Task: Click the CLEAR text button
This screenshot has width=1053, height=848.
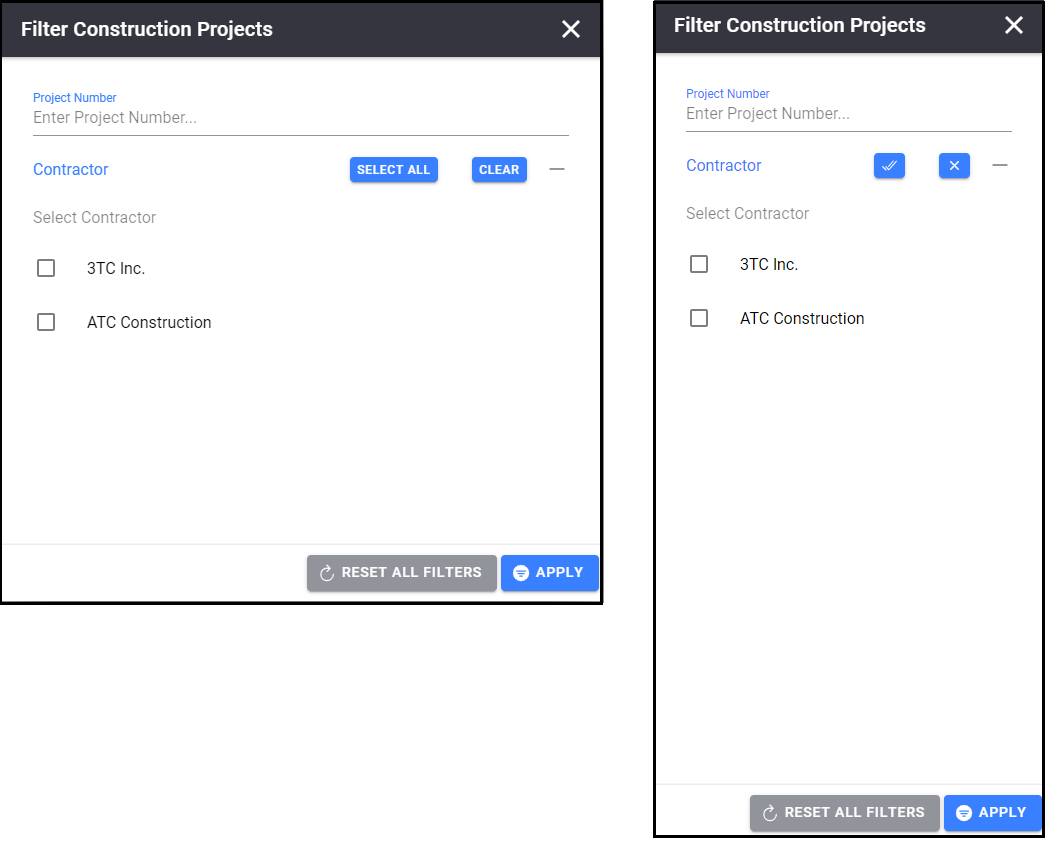Action: pos(499,170)
